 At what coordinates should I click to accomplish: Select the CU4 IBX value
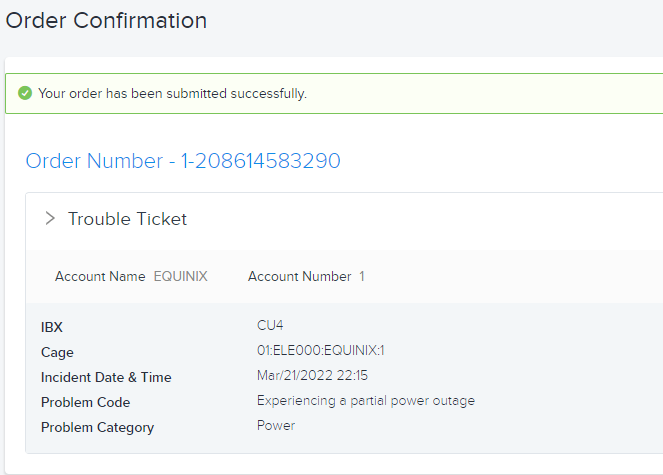pyautogui.click(x=270, y=325)
